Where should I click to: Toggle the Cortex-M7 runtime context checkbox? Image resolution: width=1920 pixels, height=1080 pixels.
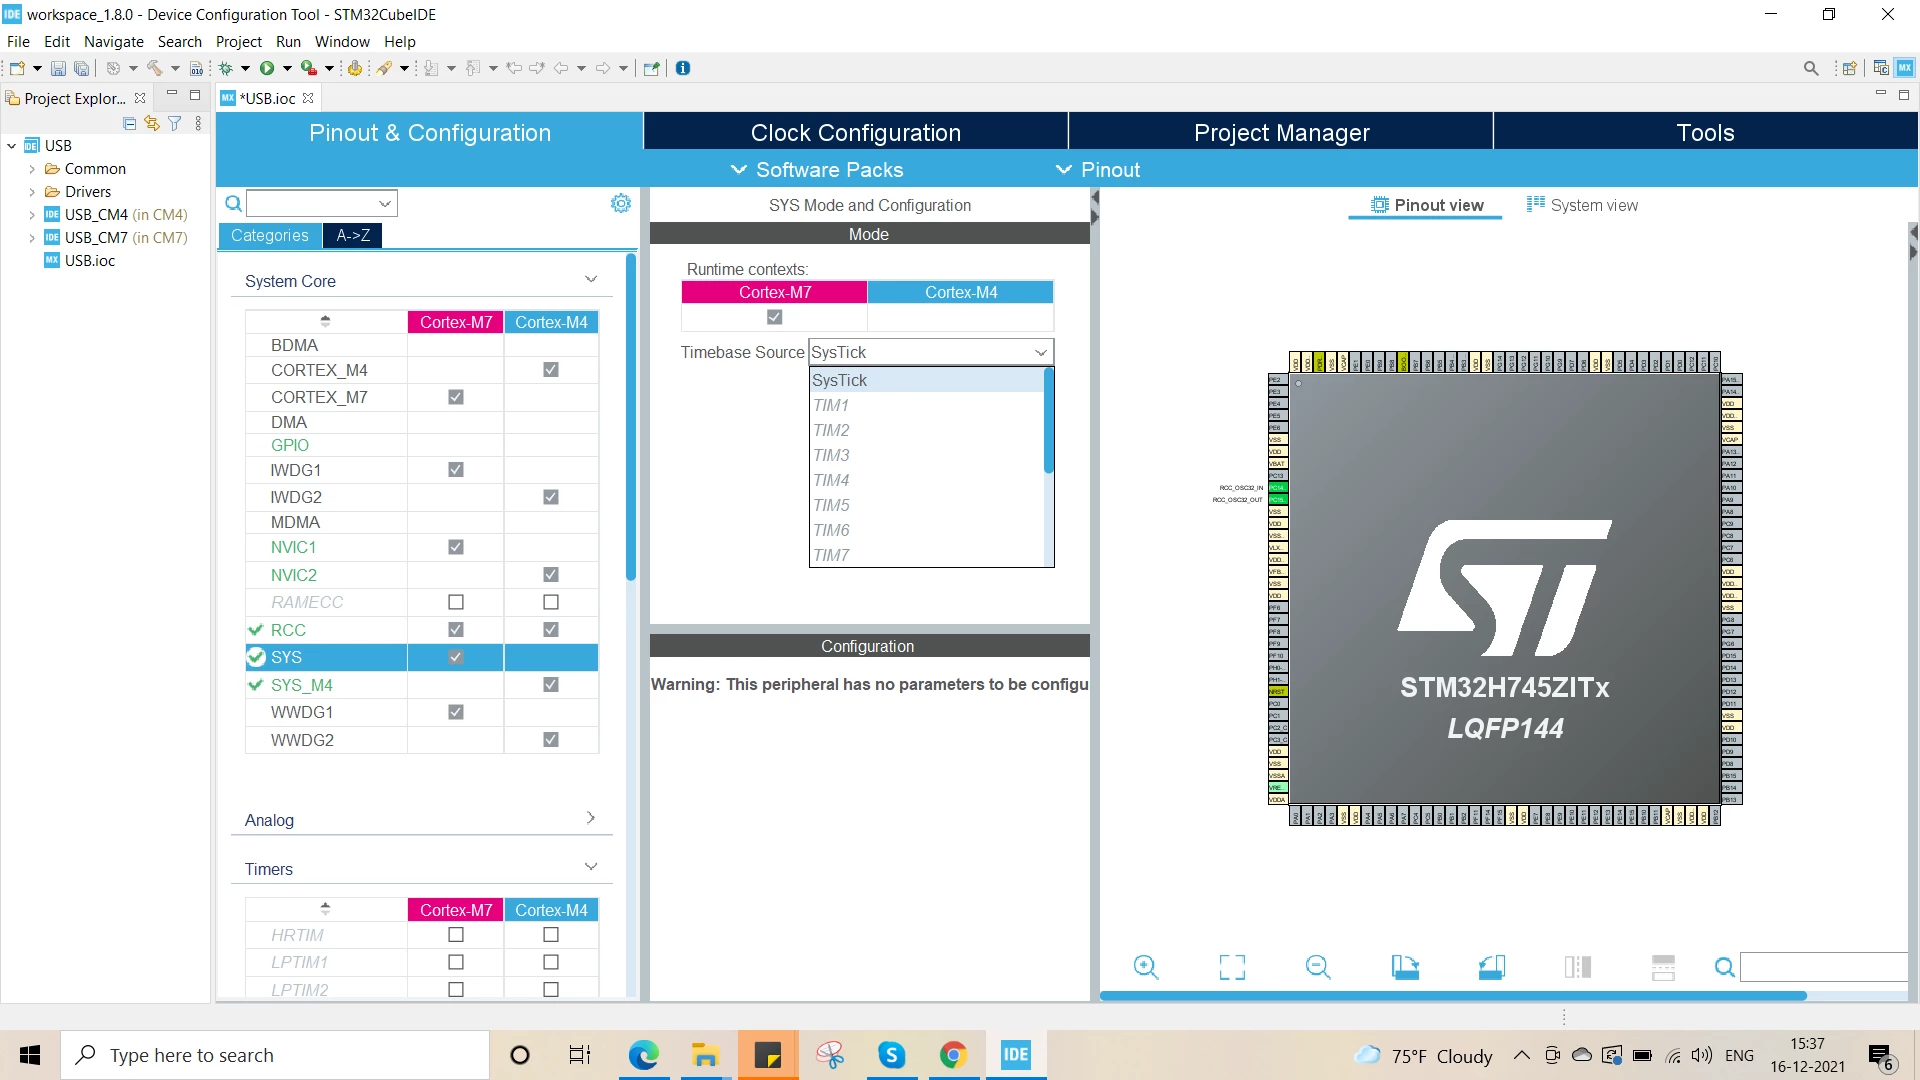774,317
